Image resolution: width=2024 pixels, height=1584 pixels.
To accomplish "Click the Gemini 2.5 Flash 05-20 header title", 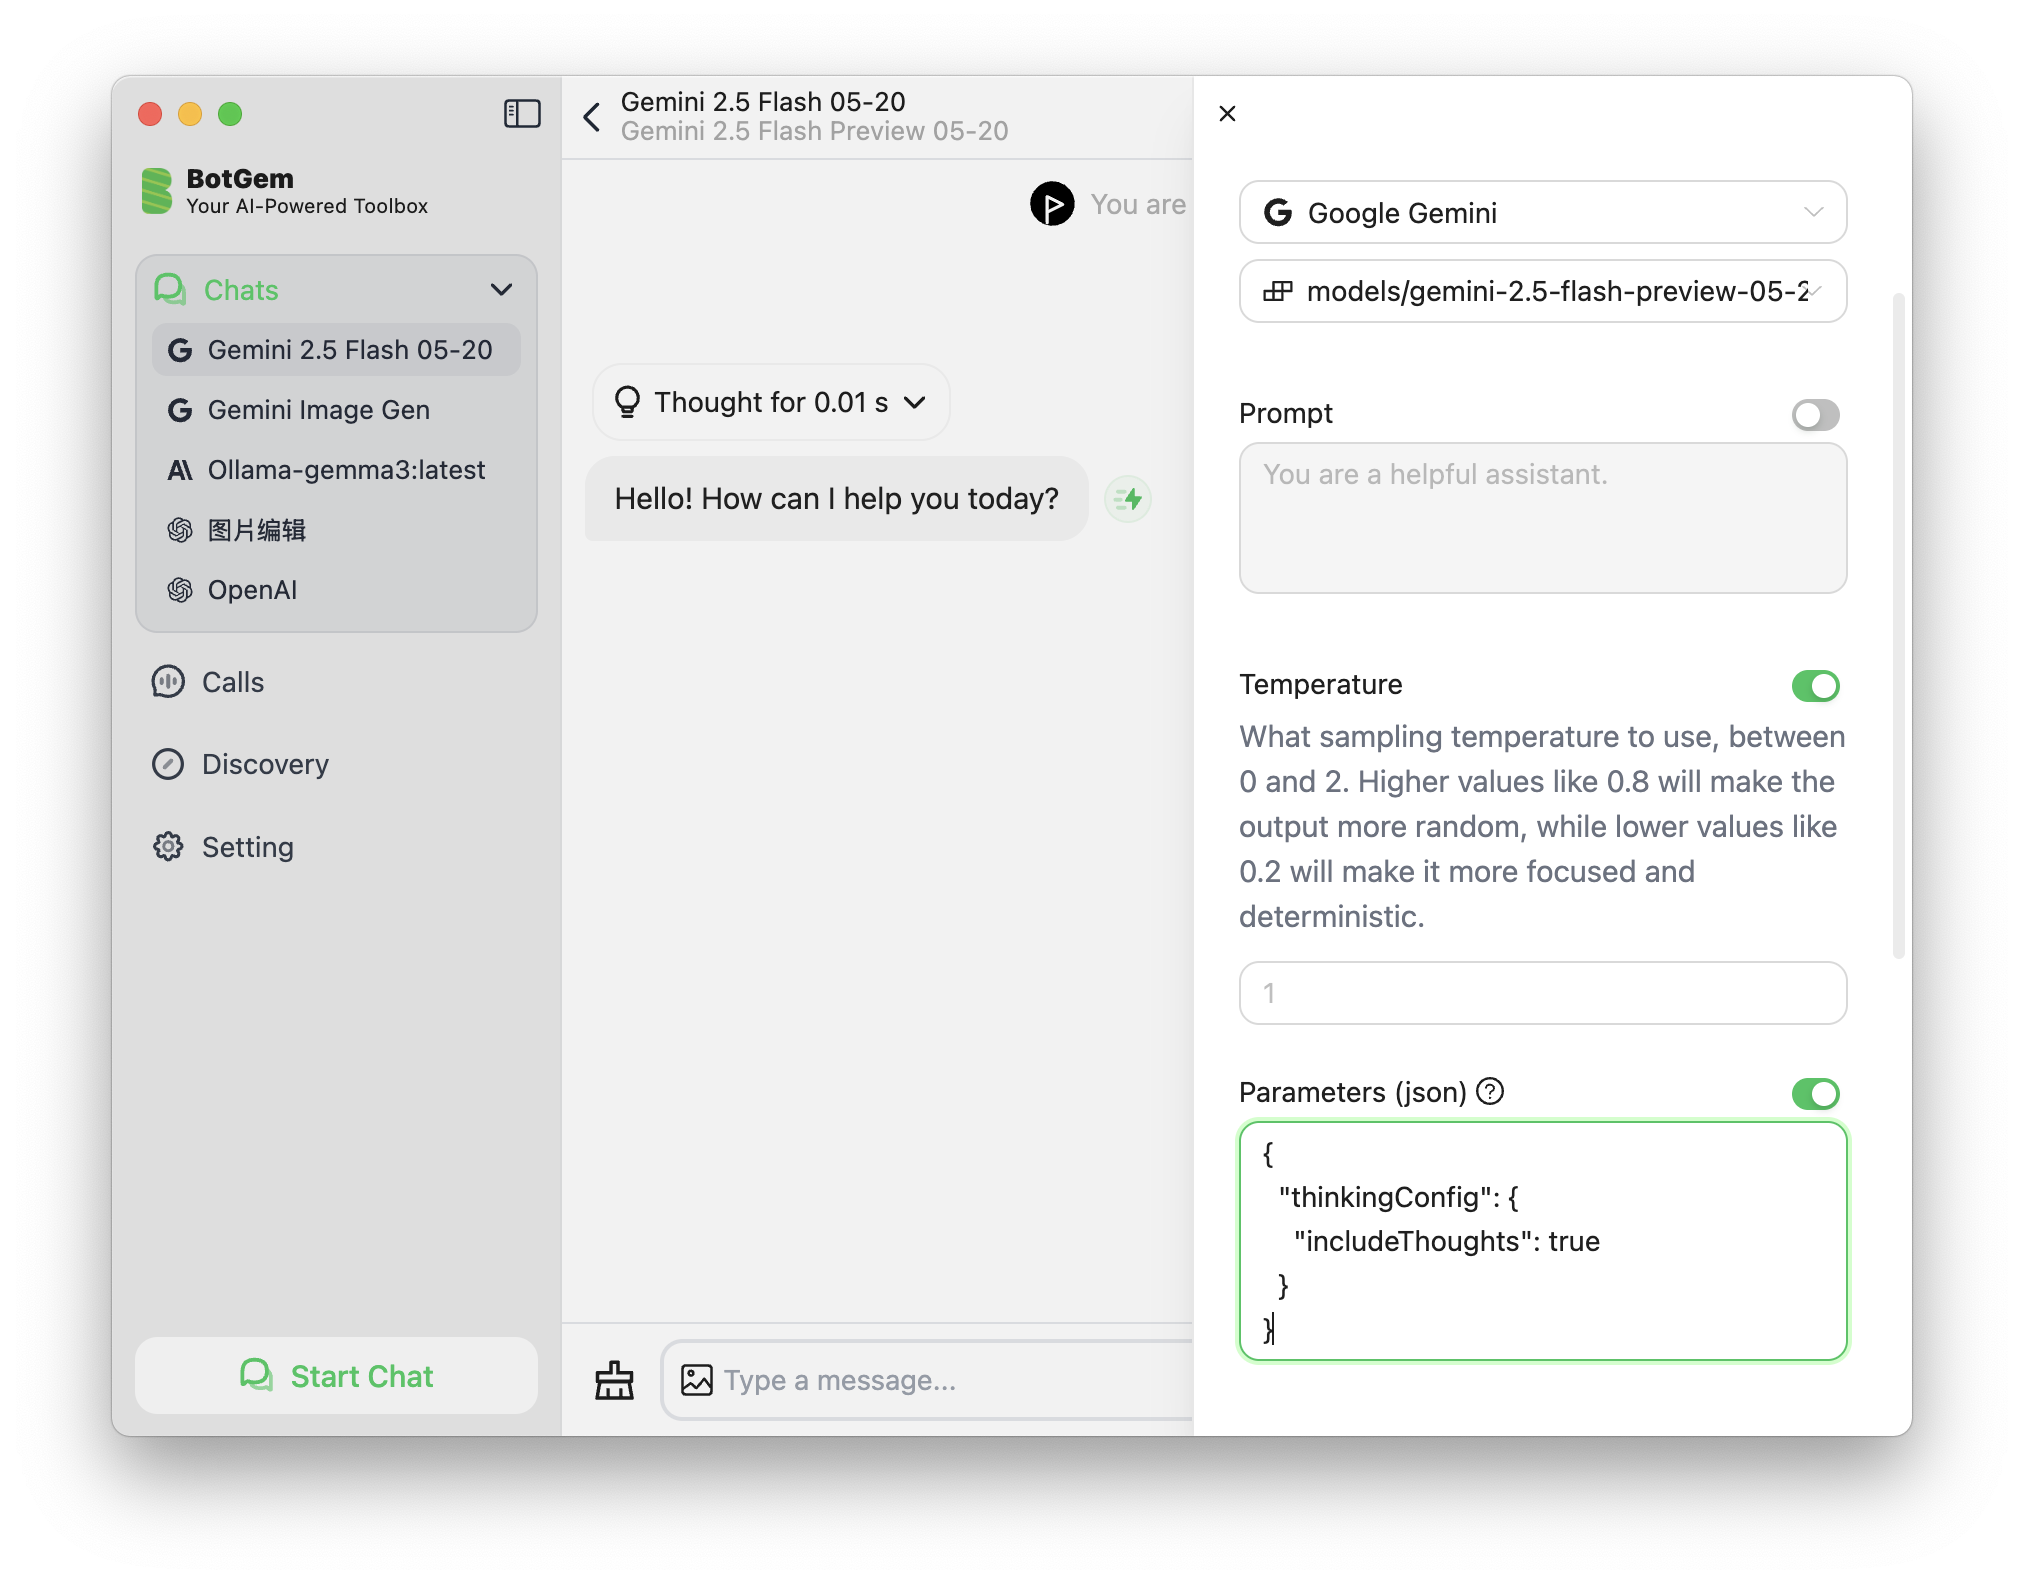I will coord(763,102).
